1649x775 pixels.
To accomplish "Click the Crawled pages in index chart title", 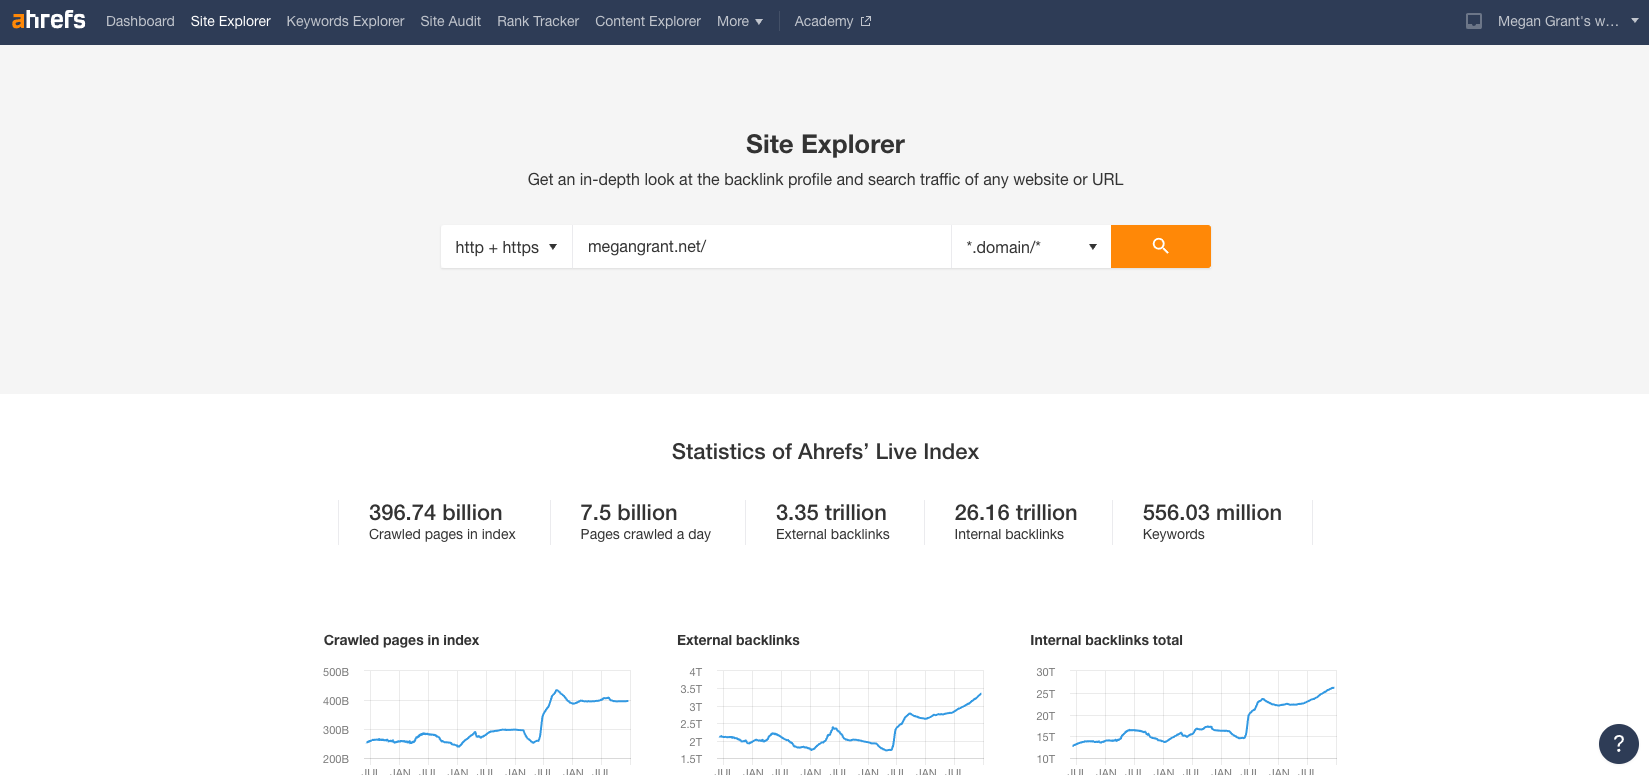I will pyautogui.click(x=401, y=640).
